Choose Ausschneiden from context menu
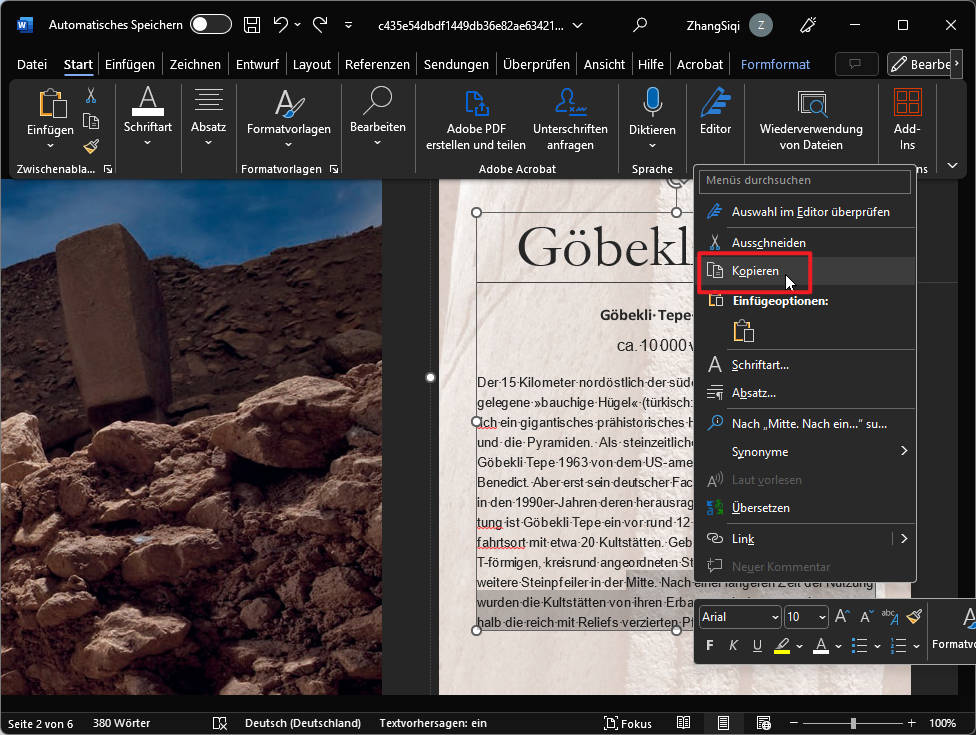 pyautogui.click(x=805, y=243)
